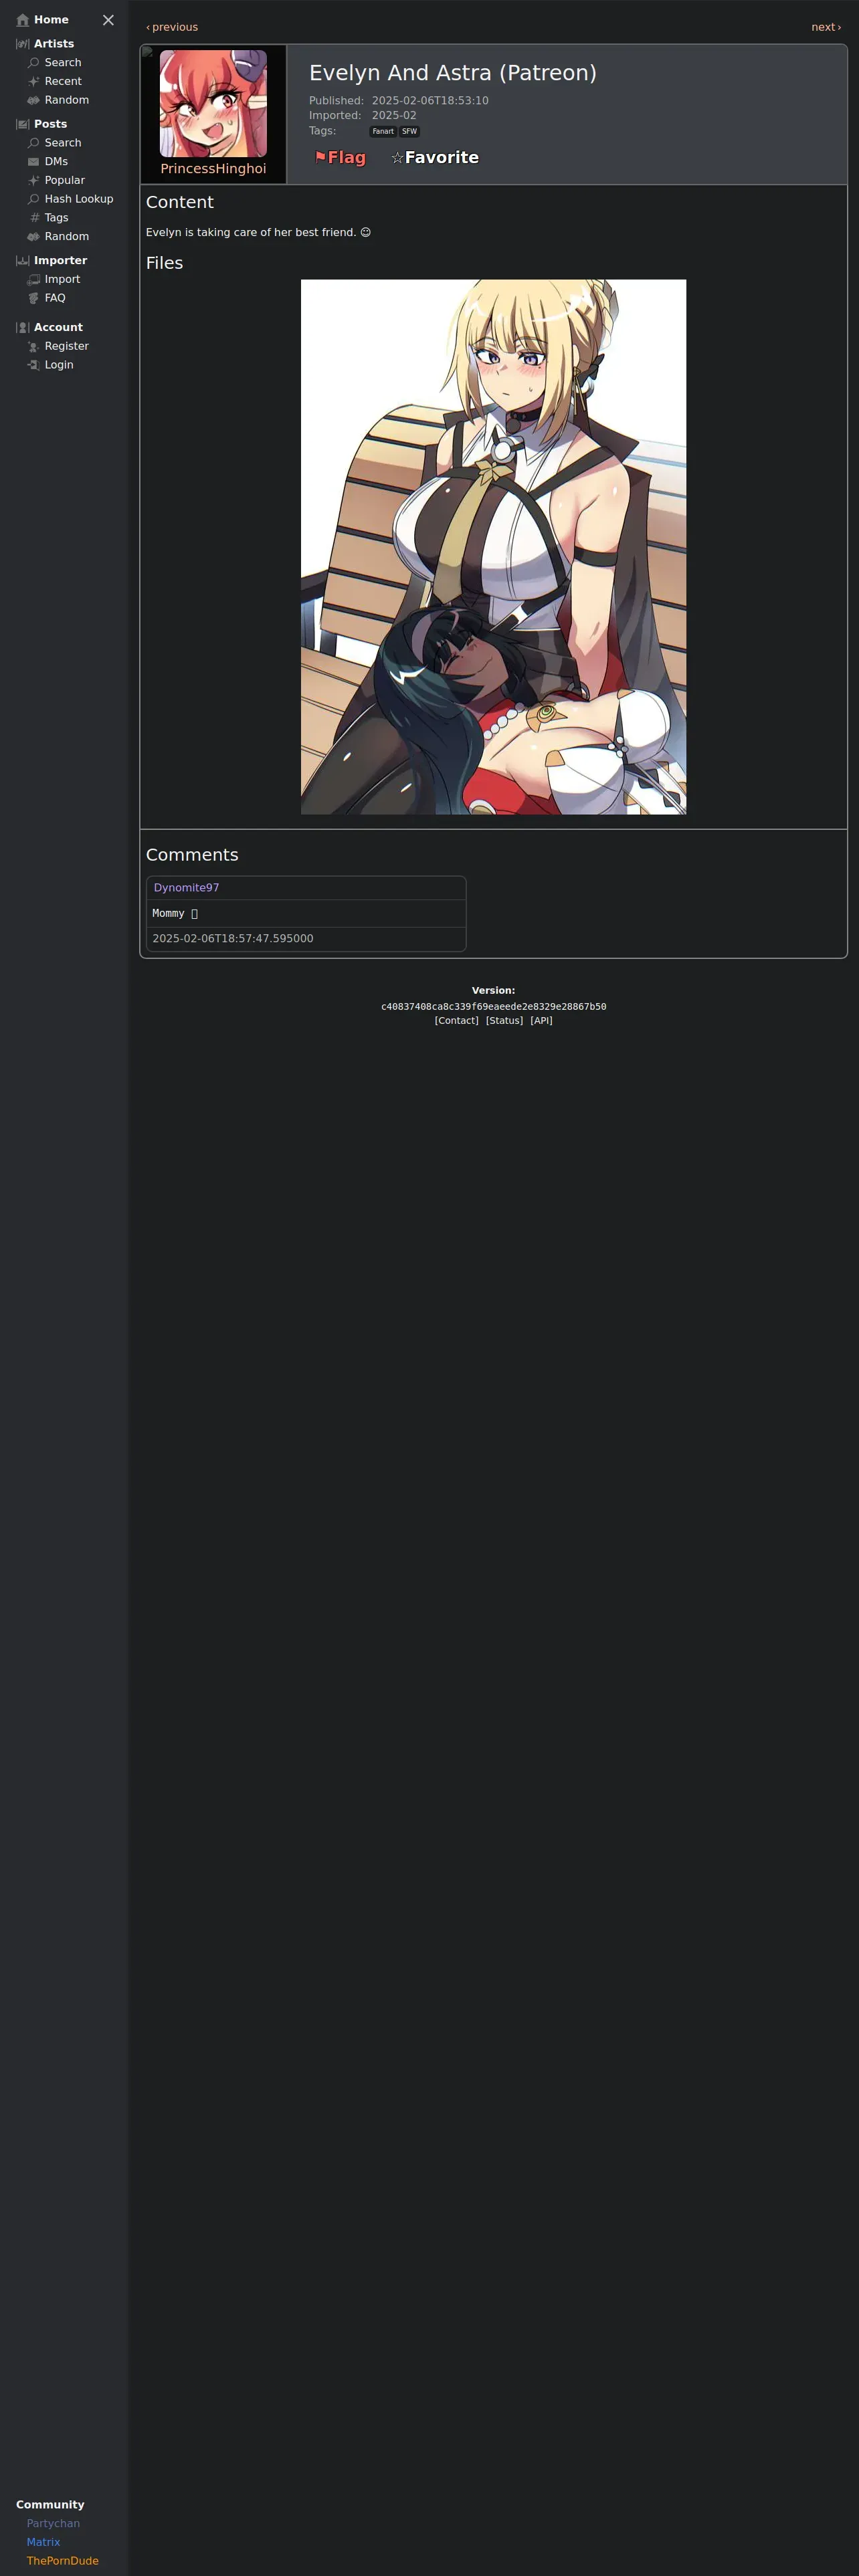Click the envelope icon beside DMs

pyautogui.click(x=34, y=162)
